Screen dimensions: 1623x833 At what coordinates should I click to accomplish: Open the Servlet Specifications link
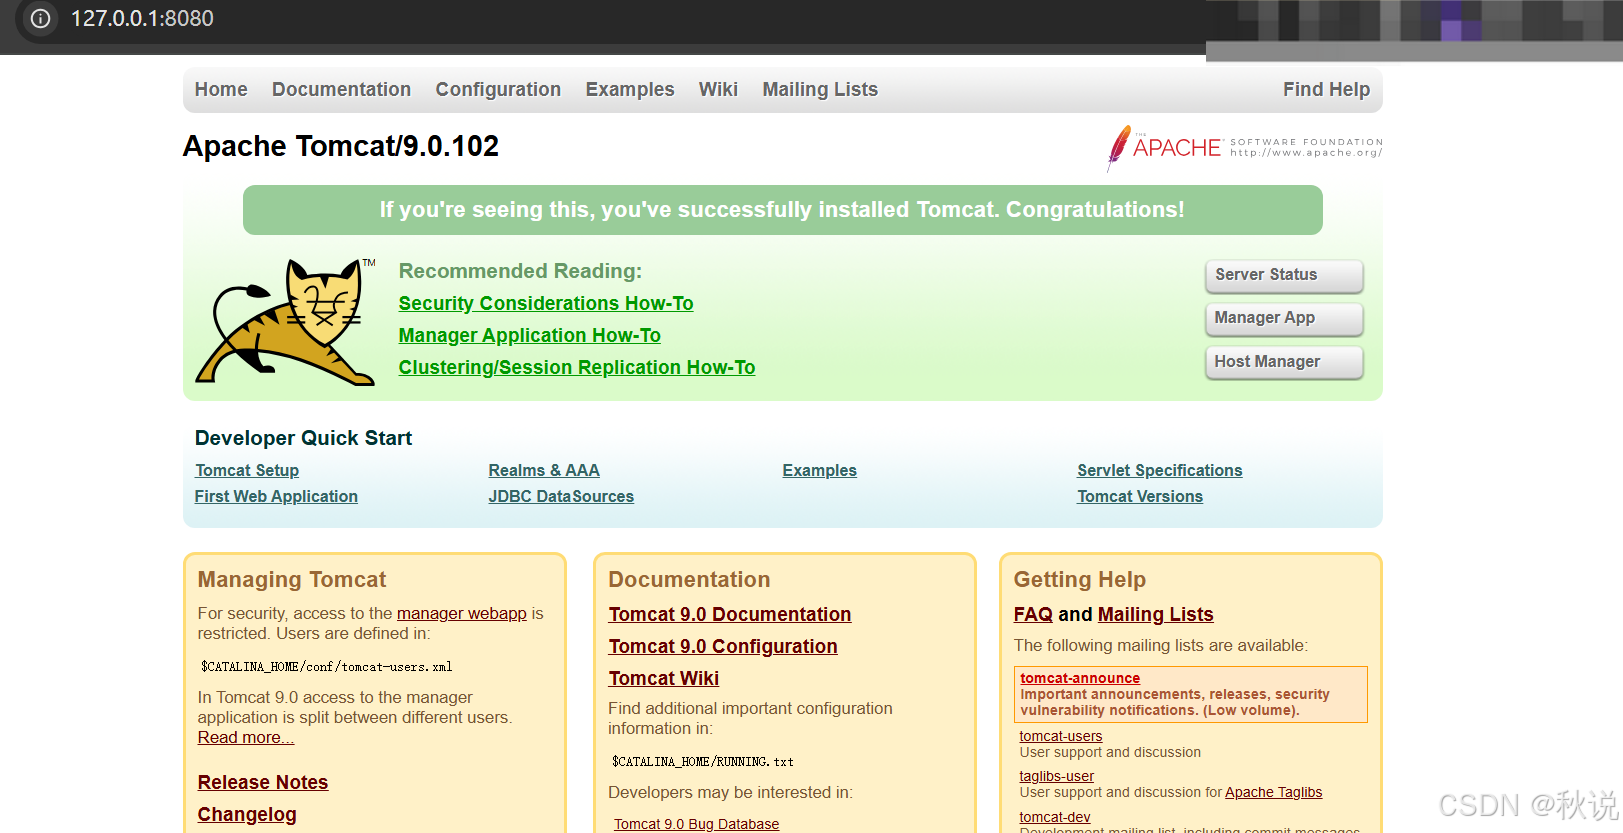pyautogui.click(x=1159, y=470)
